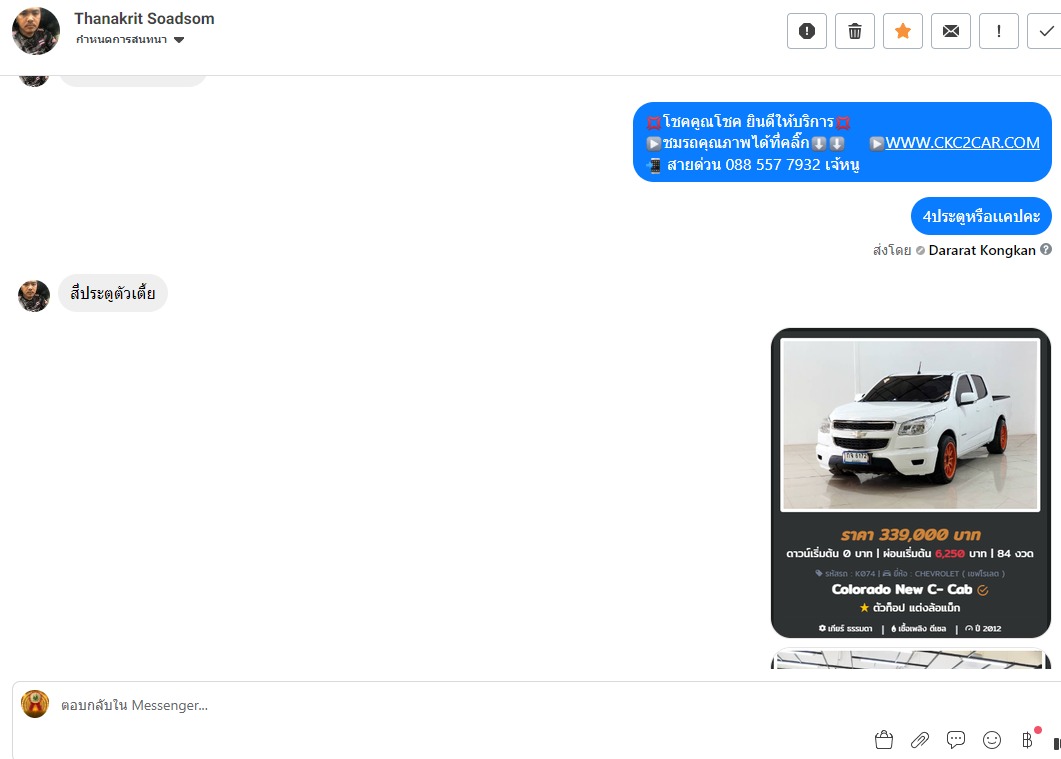Open the white Chevrolet Colorado car photo
Screen dimensions: 1061x759
(x=910, y=425)
